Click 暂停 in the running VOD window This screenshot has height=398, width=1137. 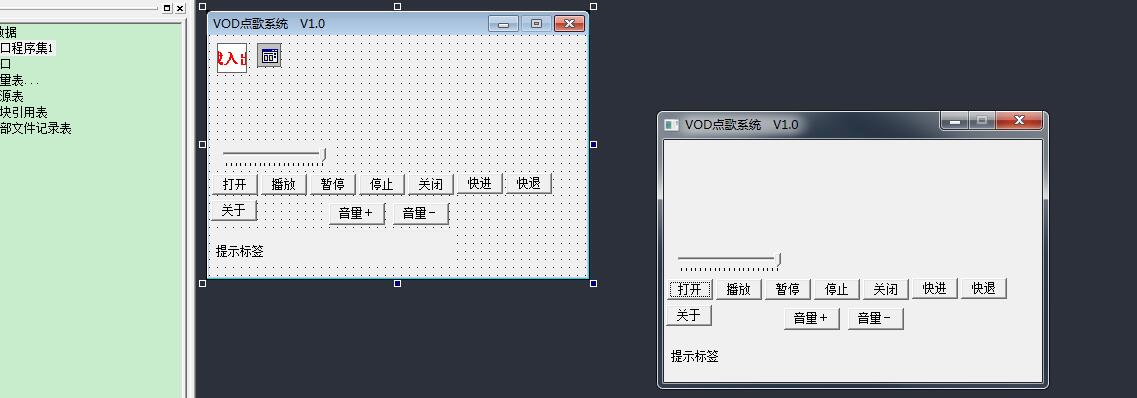click(787, 289)
